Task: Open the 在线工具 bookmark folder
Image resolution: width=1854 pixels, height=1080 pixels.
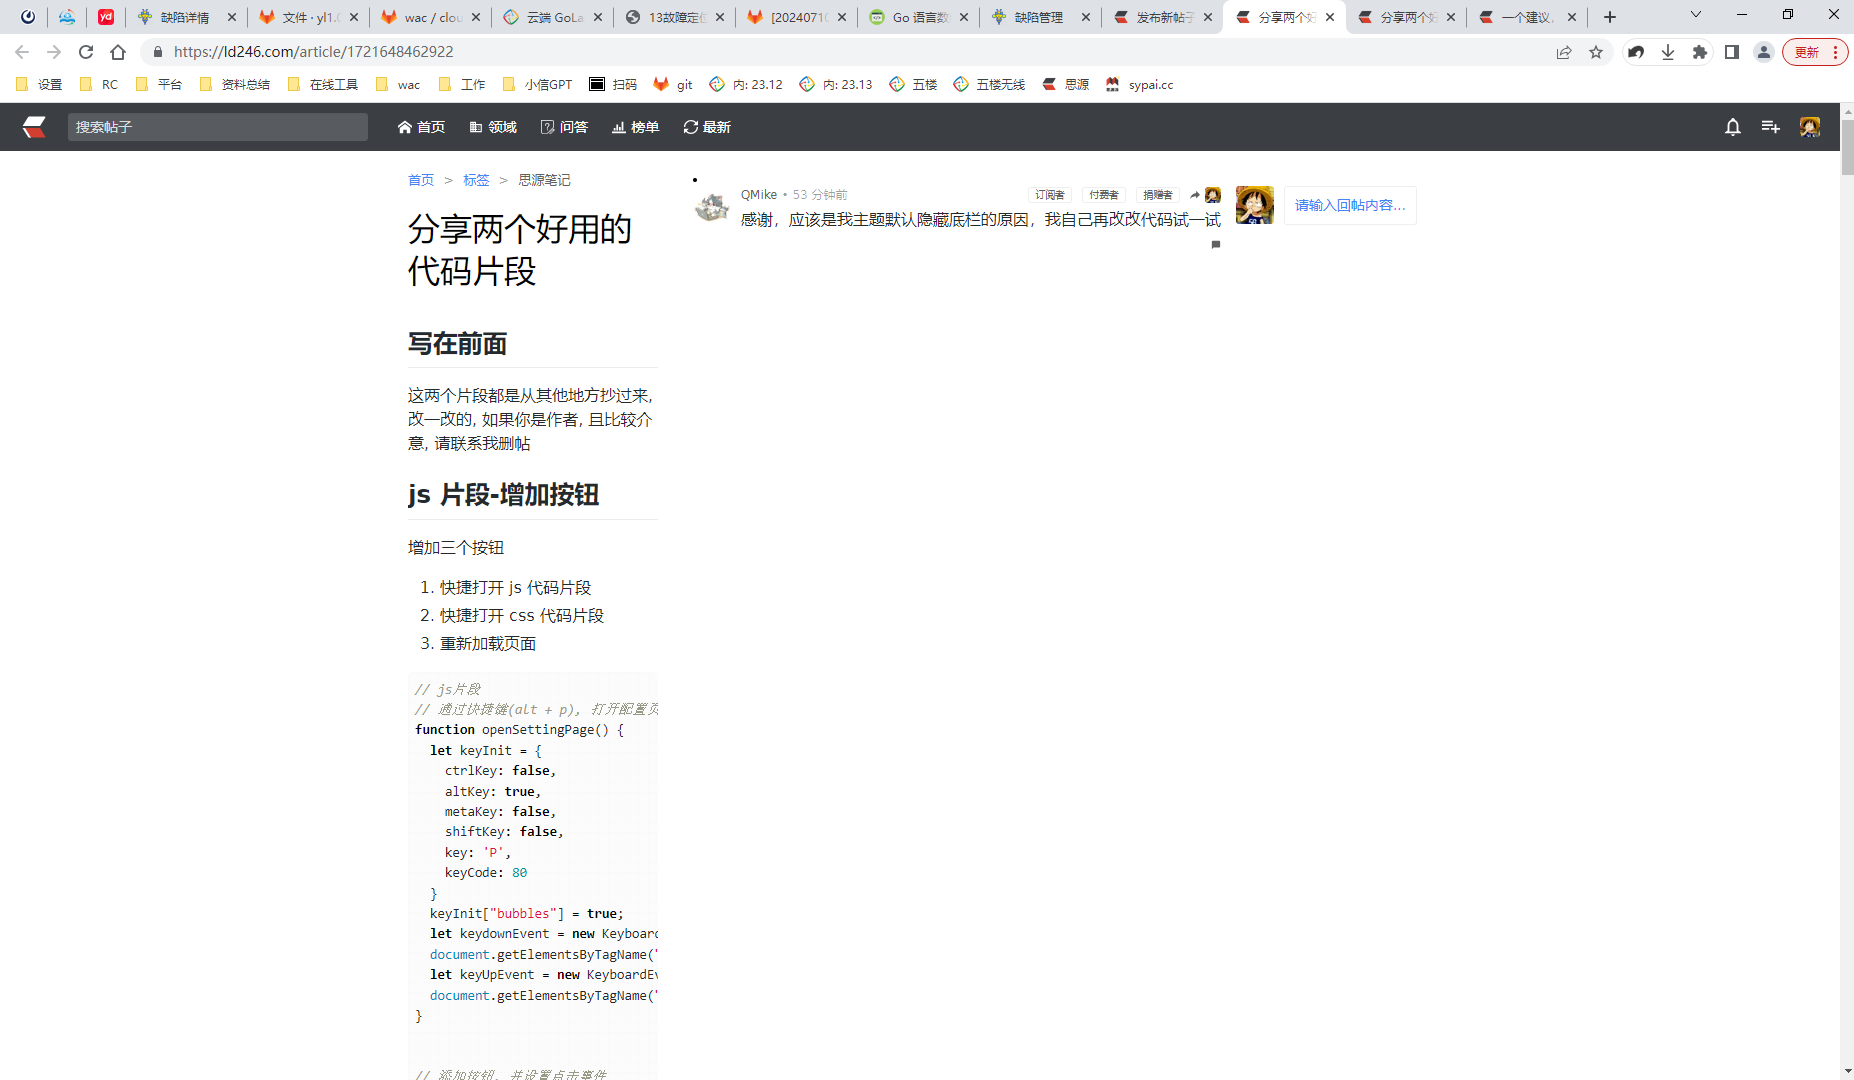Action: (322, 85)
